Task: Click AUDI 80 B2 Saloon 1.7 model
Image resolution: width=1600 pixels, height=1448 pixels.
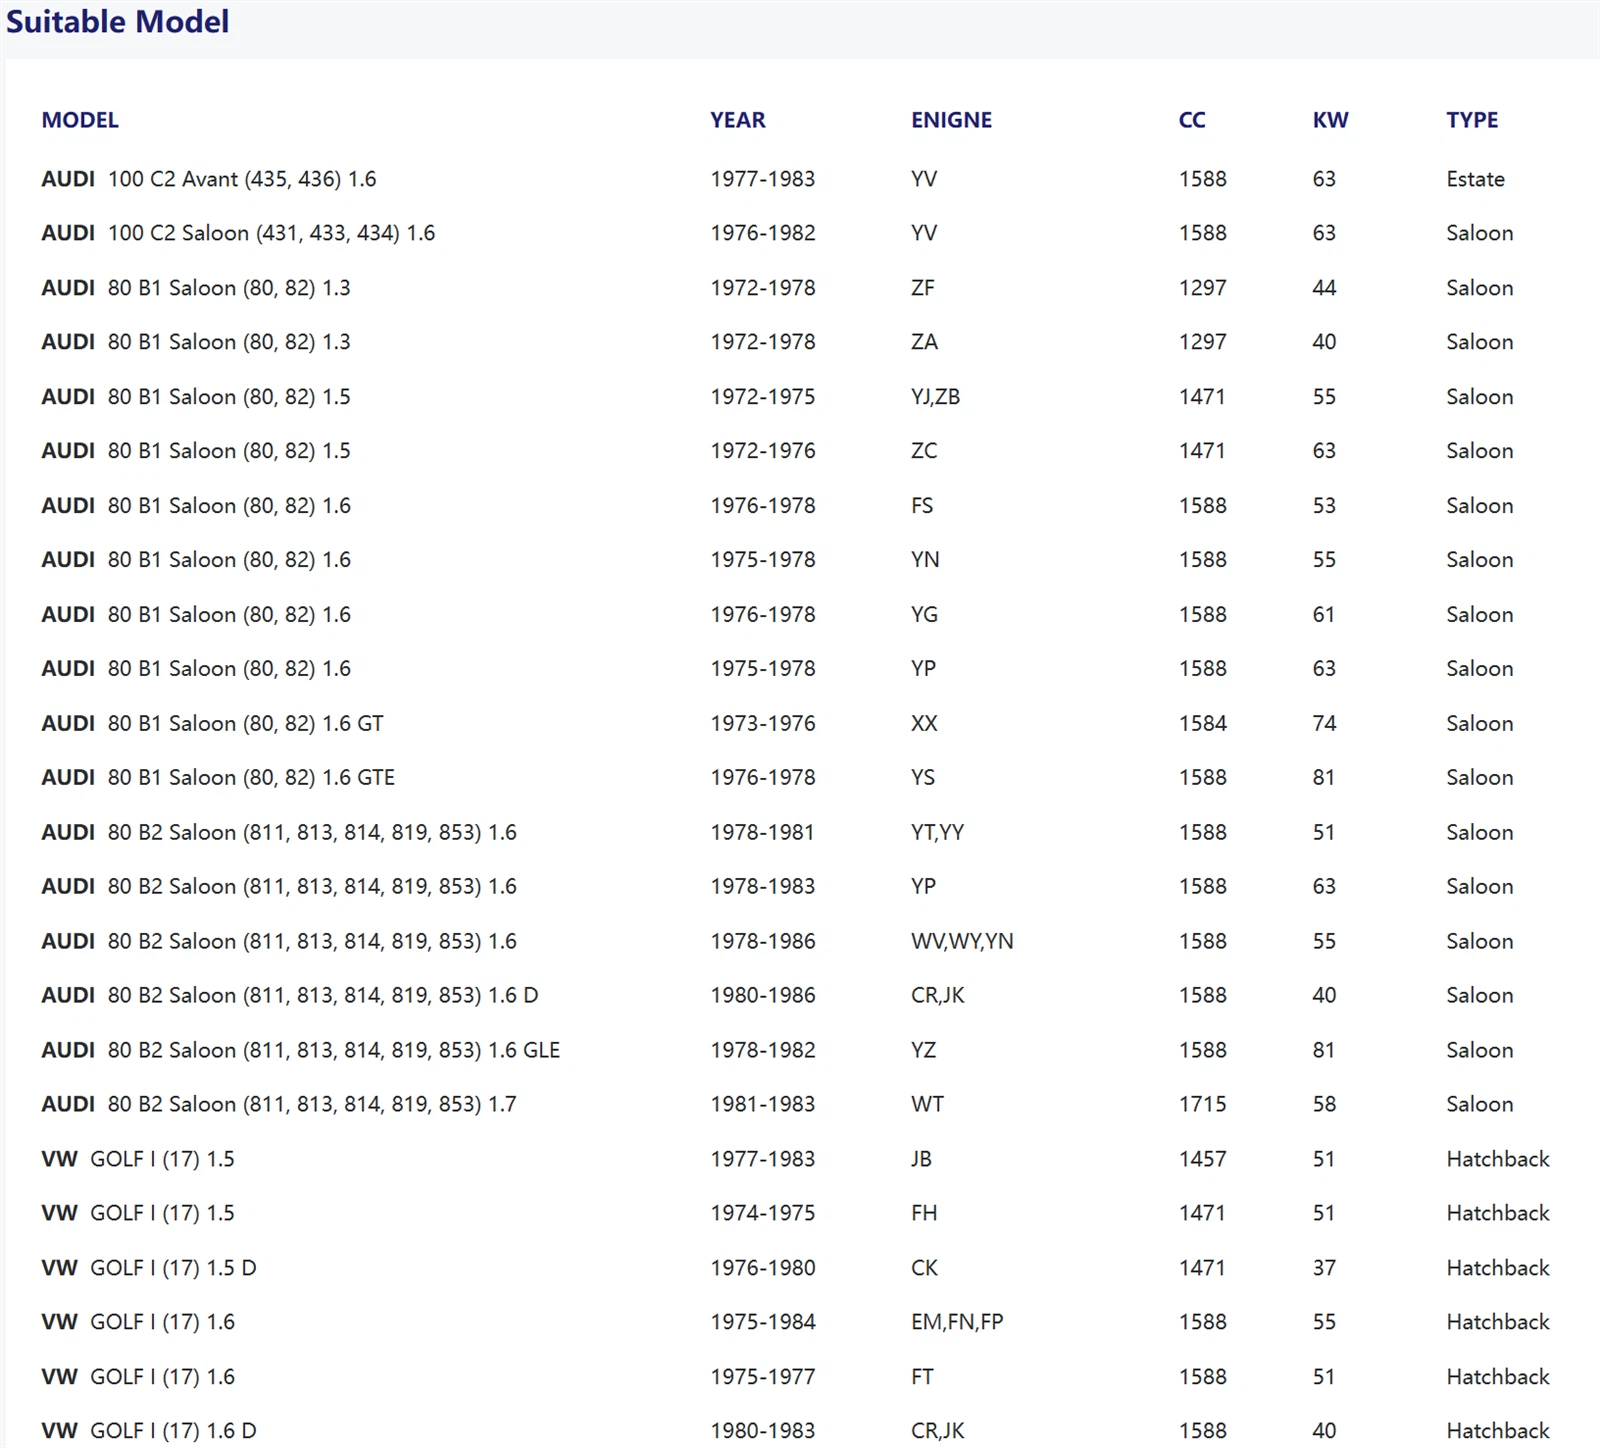Action: [278, 1104]
